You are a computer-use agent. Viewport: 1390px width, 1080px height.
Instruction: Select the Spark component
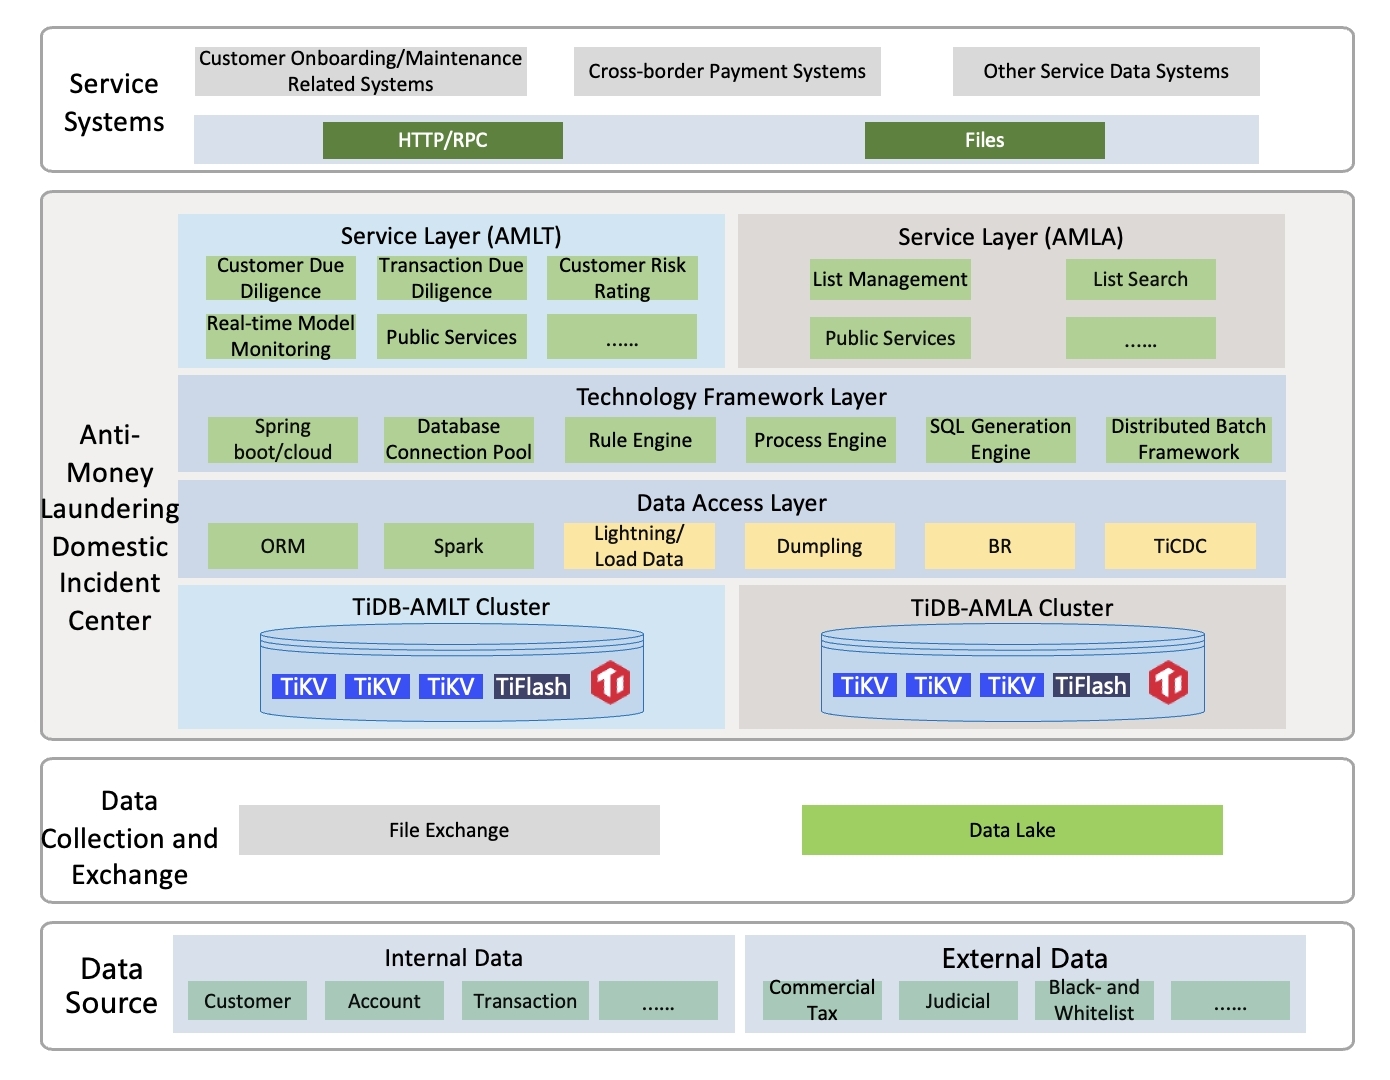[458, 546]
